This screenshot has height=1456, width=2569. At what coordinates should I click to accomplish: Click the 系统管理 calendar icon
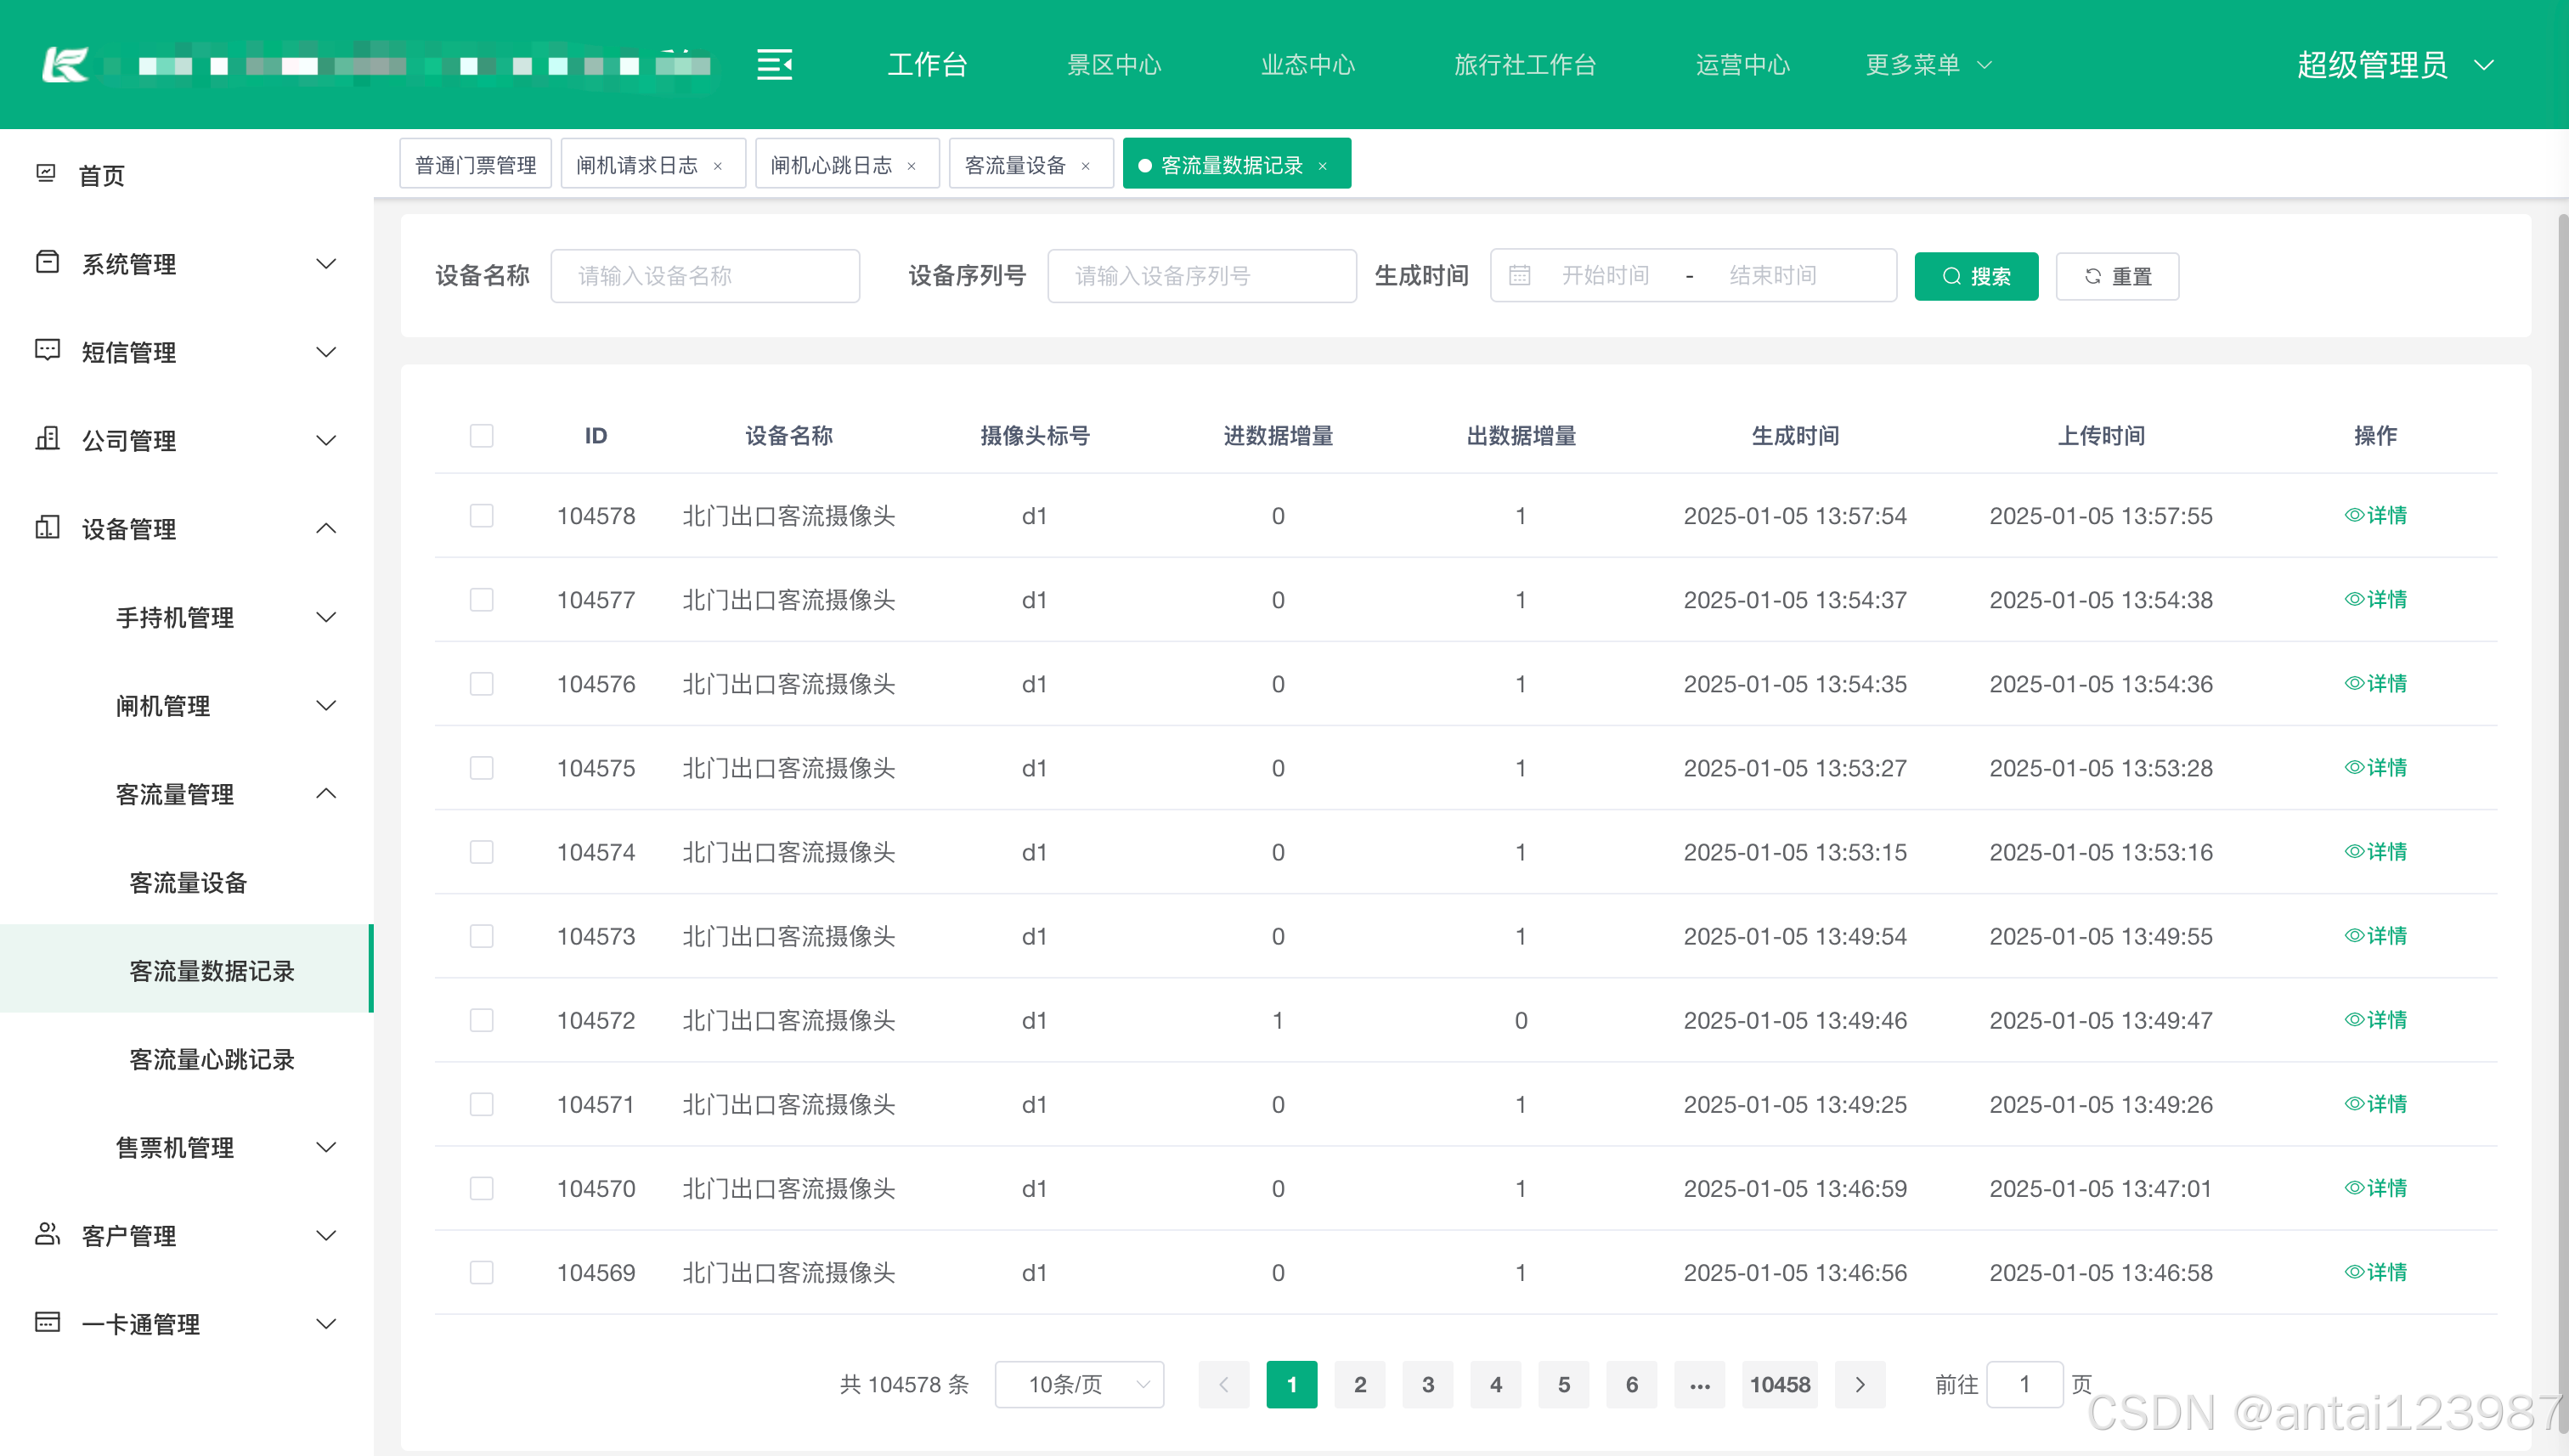[47, 262]
